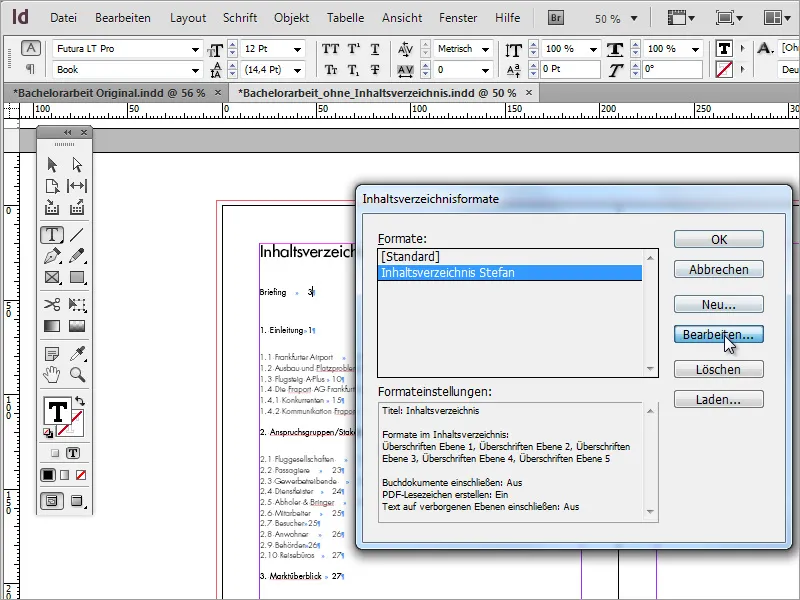Open the Bearbeiten menu
This screenshot has height=600, width=800.
point(123,18)
